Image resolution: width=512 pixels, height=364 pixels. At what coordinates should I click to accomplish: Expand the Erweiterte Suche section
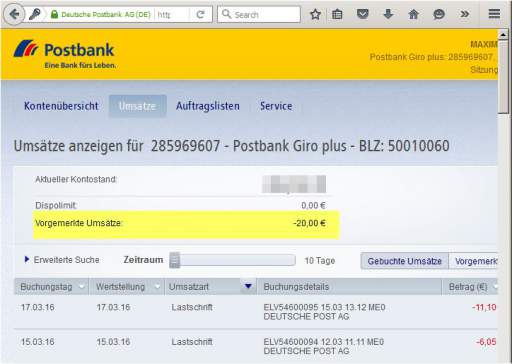62,260
